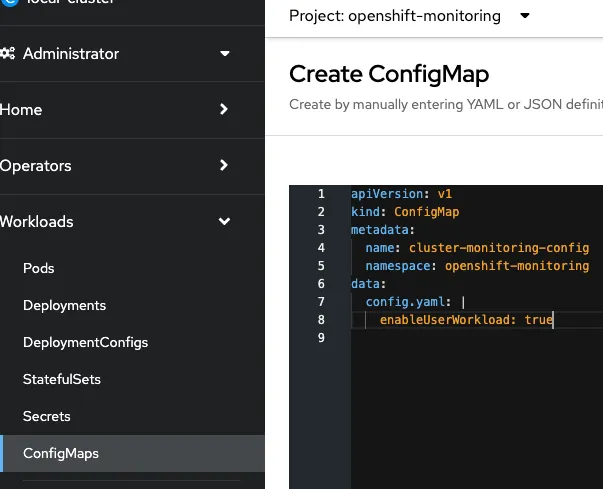Open Secrets from the Workloads menu
The width and height of the screenshot is (603, 489).
tap(46, 417)
